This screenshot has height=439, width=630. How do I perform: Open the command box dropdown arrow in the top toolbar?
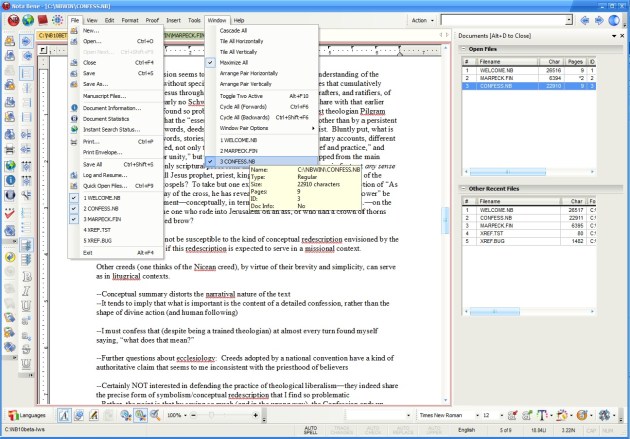coord(569,20)
